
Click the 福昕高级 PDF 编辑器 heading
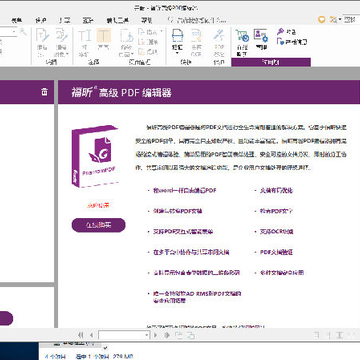121,92
